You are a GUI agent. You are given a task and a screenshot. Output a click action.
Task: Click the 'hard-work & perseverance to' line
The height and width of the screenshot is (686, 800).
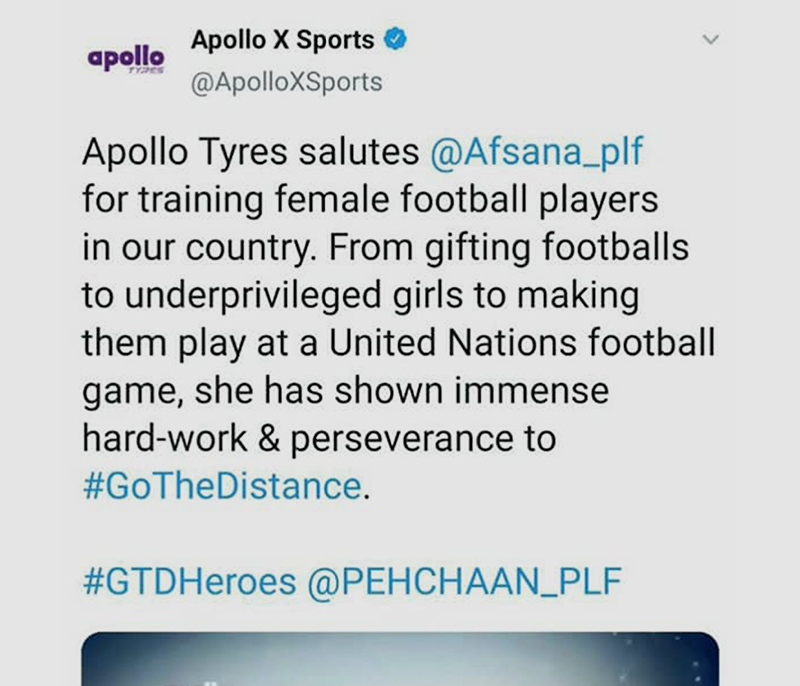[319, 438]
